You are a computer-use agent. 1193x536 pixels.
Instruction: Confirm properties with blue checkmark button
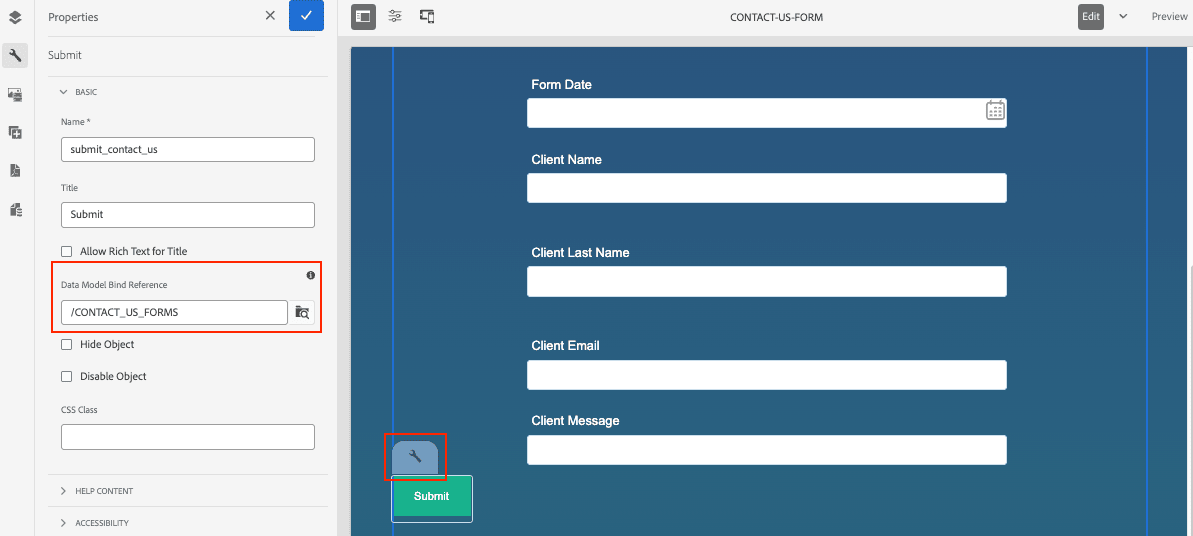[x=307, y=15]
